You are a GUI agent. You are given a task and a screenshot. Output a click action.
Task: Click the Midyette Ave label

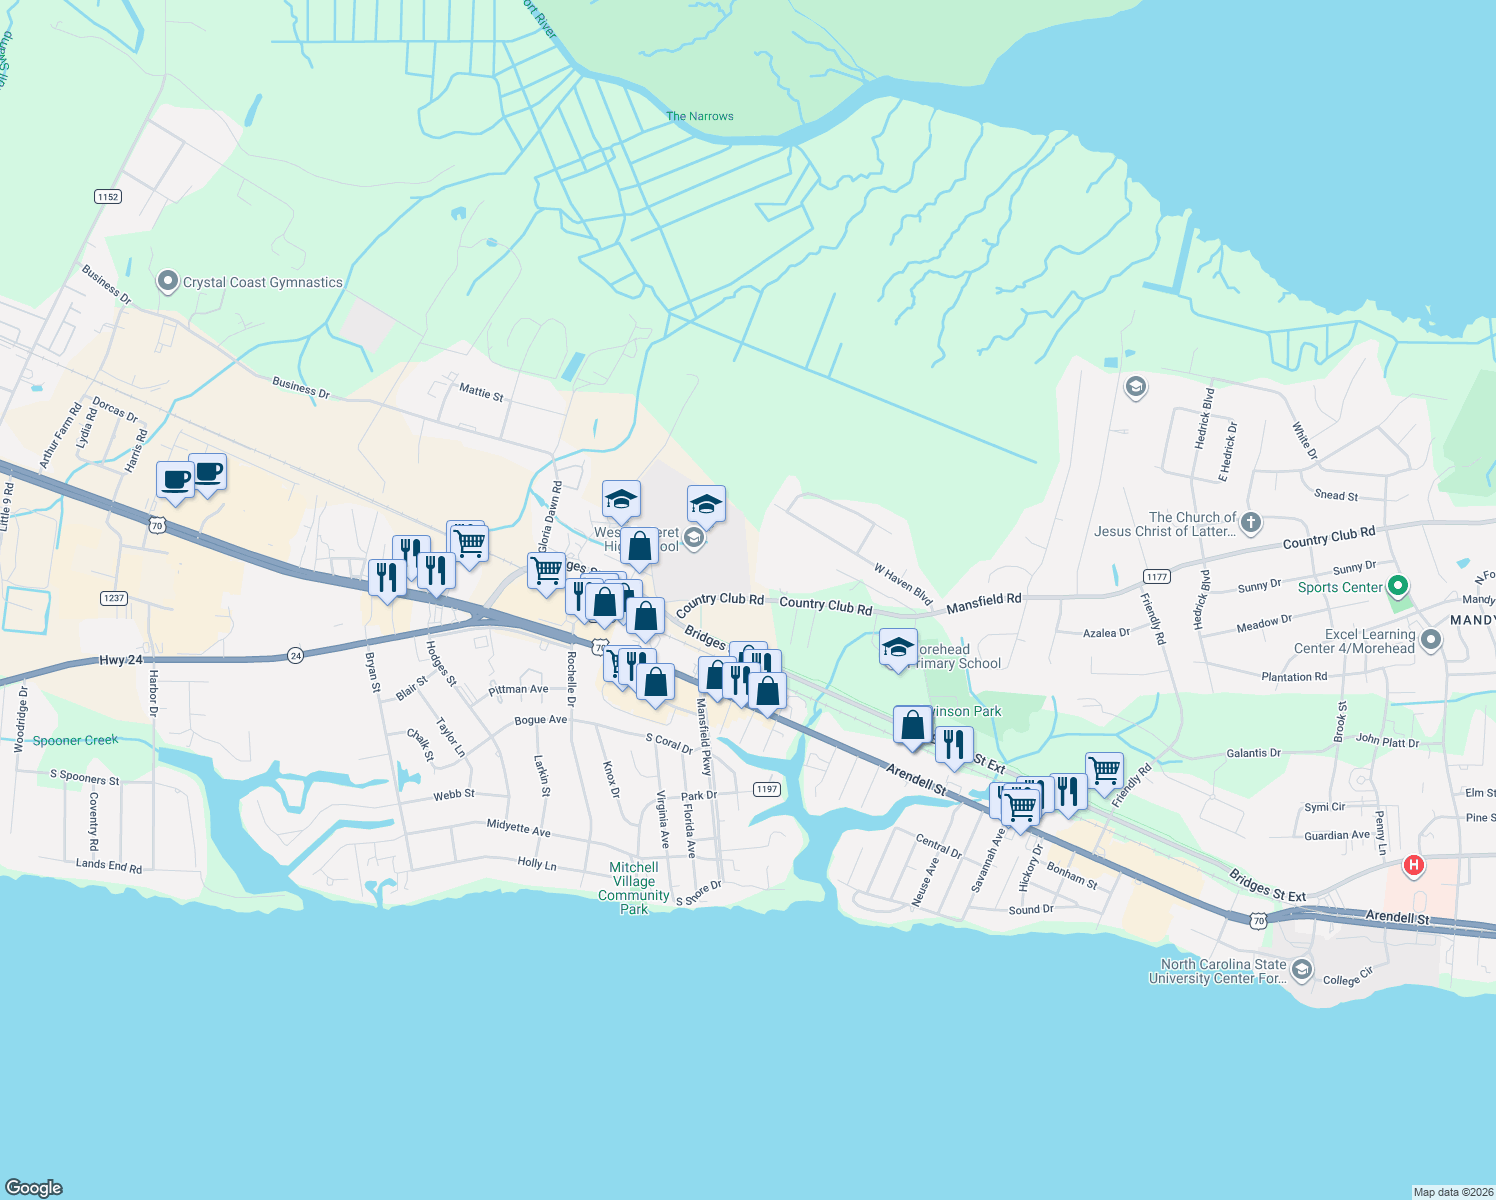click(518, 828)
